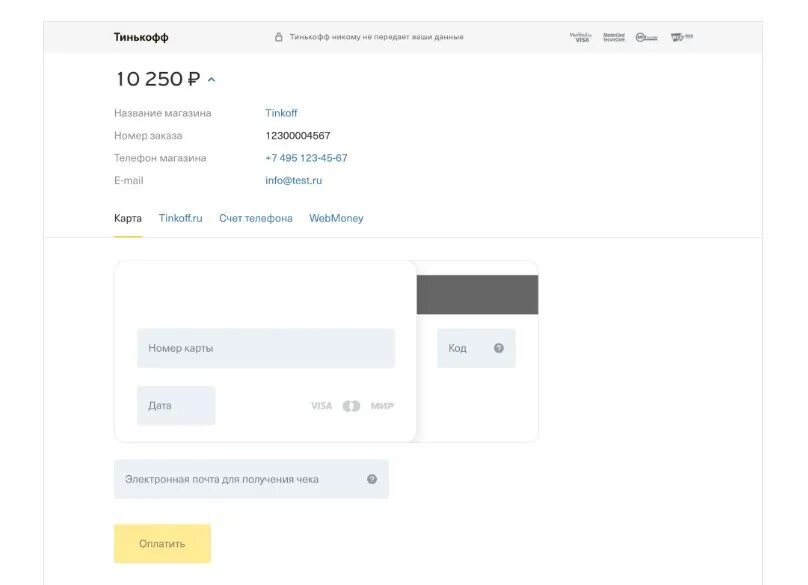Click the text Тинькофф никому не передает ваши данные
The height and width of the screenshot is (585, 808).
376,37
